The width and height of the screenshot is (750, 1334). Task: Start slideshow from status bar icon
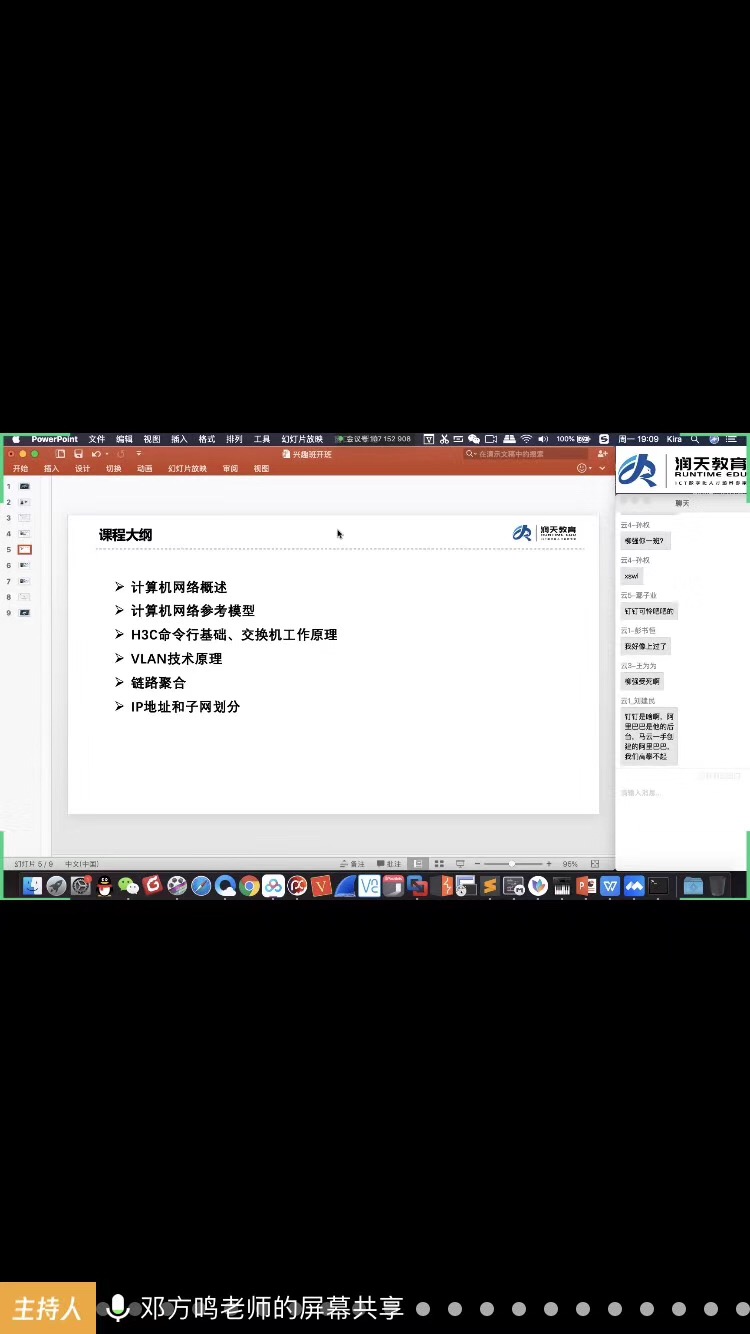pos(460,864)
